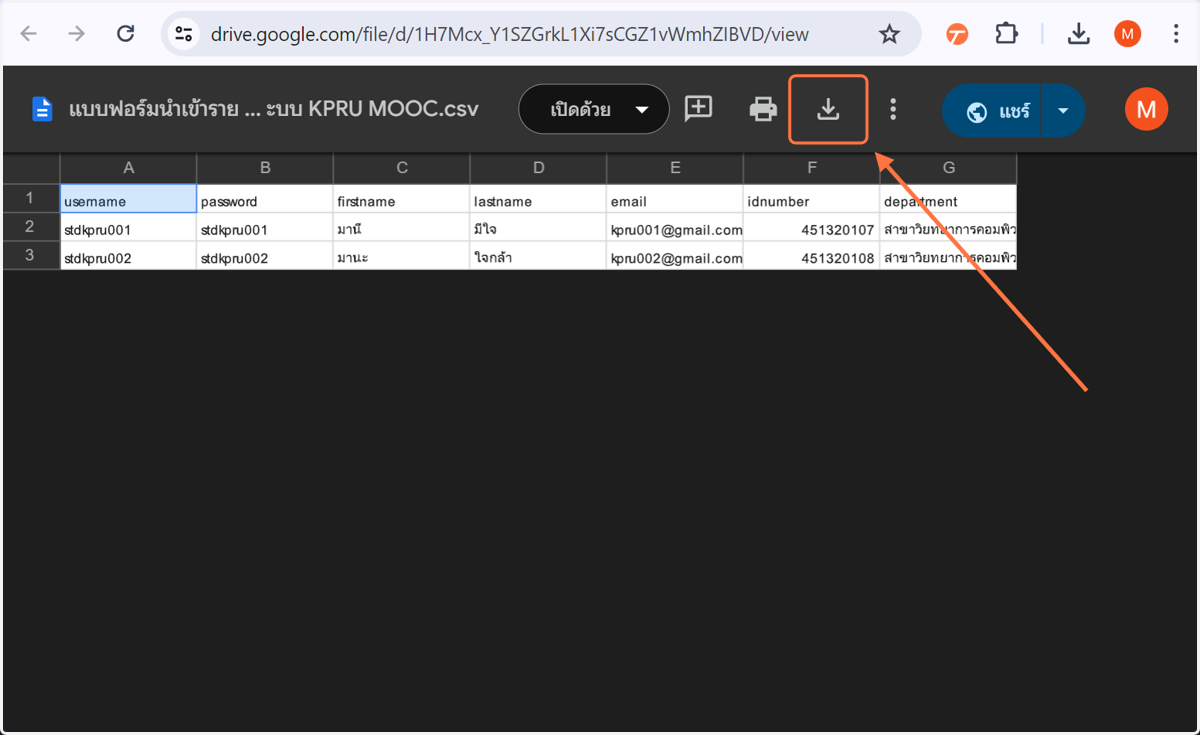This screenshot has height=735, width=1200.
Task: Open the browser downloads tray icon
Action: 1078,34
